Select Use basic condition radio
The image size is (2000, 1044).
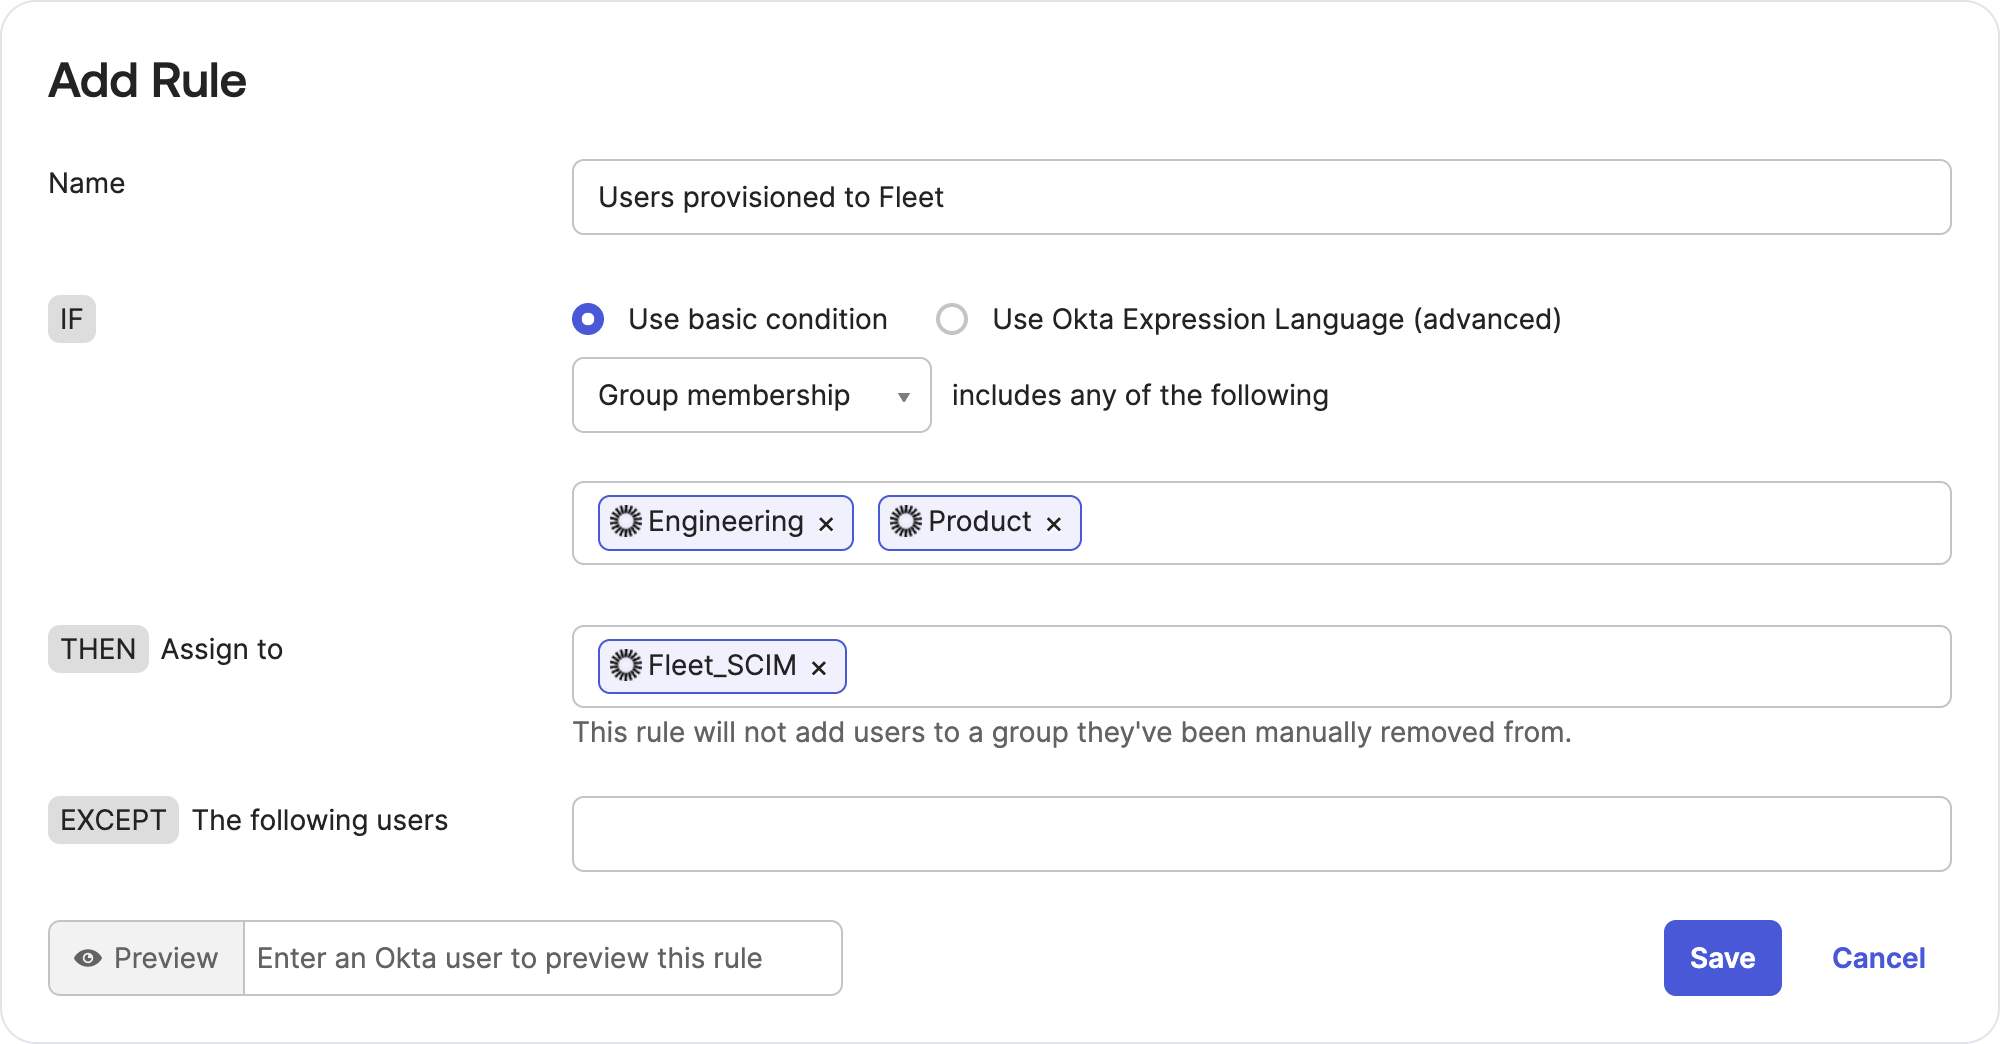click(x=588, y=319)
